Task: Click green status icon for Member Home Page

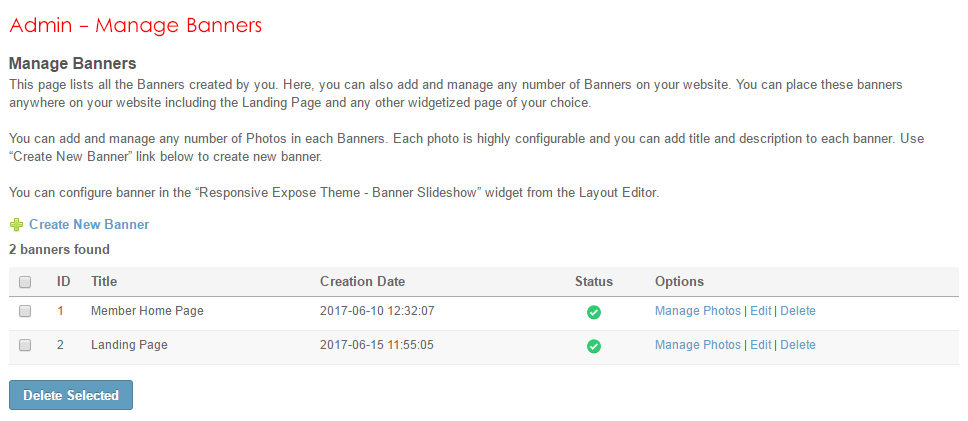Action: [x=594, y=312]
